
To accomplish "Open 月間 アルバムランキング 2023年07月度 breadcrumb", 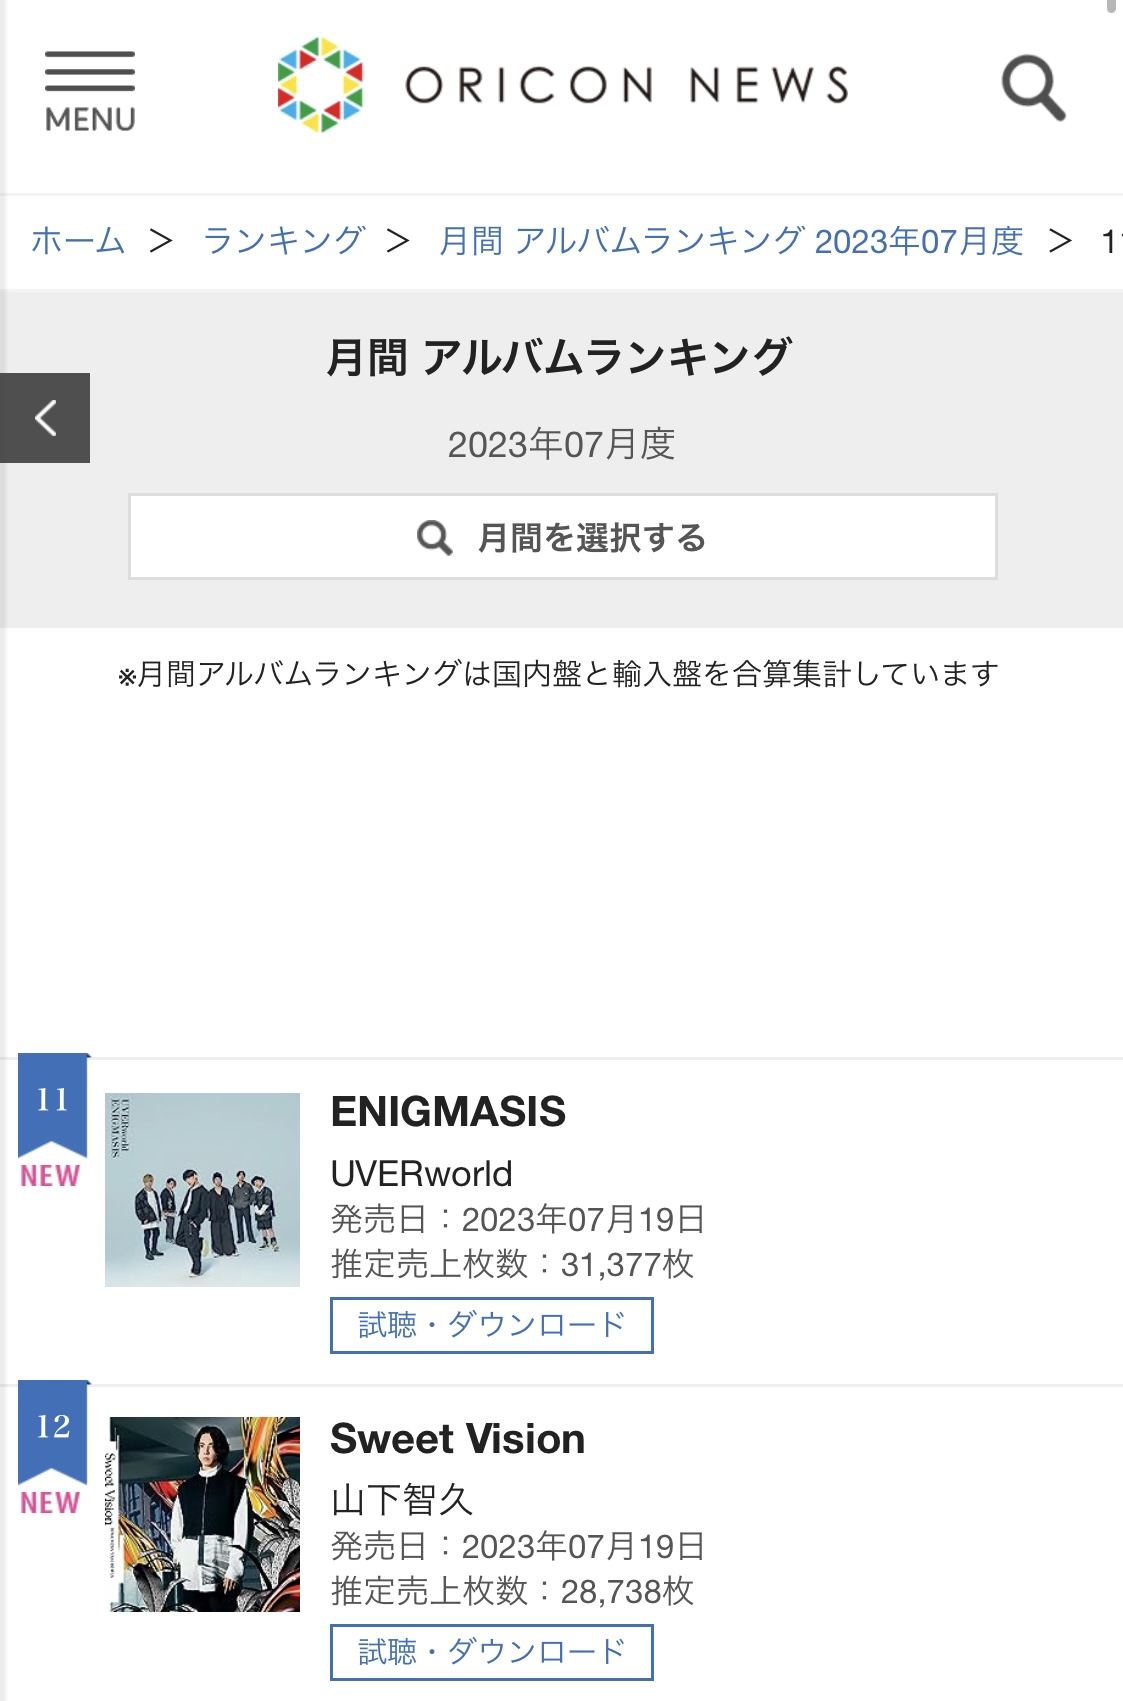I will [731, 241].
